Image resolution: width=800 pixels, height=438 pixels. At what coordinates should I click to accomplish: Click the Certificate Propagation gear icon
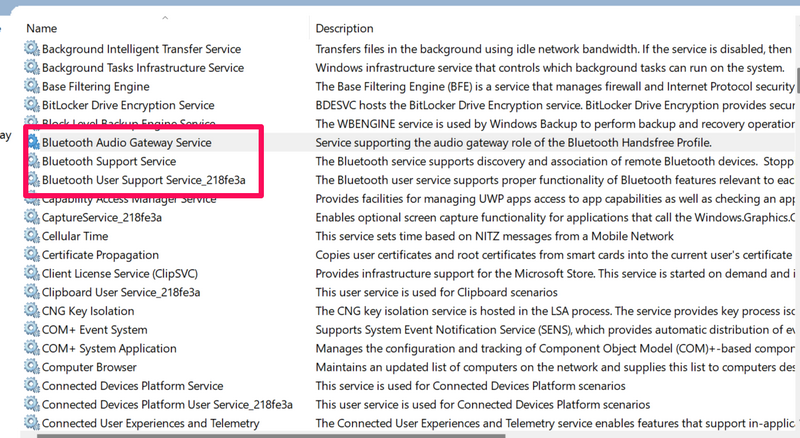click(x=32, y=255)
